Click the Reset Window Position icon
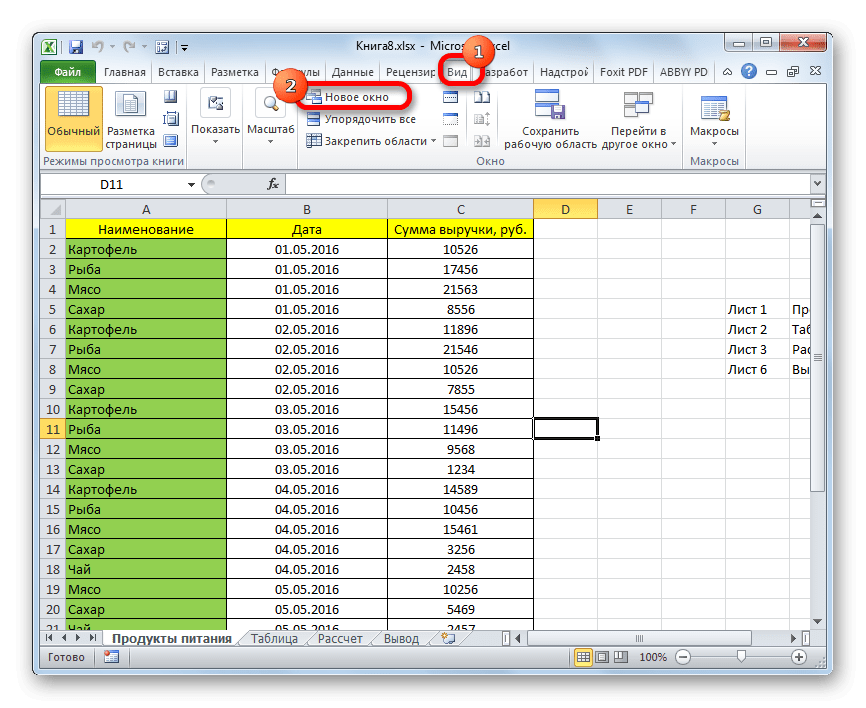 pyautogui.click(x=482, y=141)
